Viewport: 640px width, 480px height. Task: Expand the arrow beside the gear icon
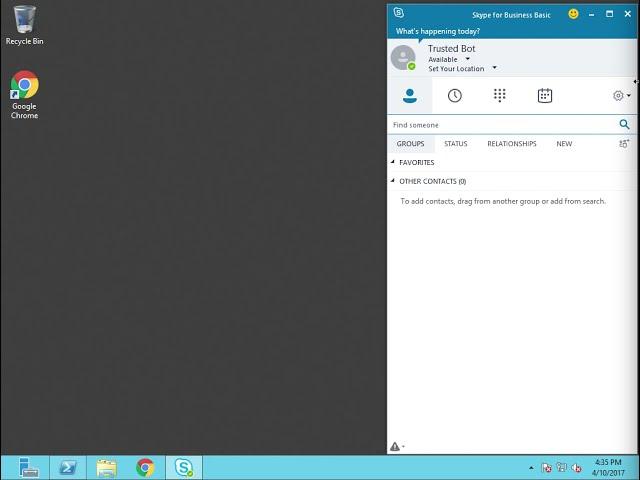(629, 96)
